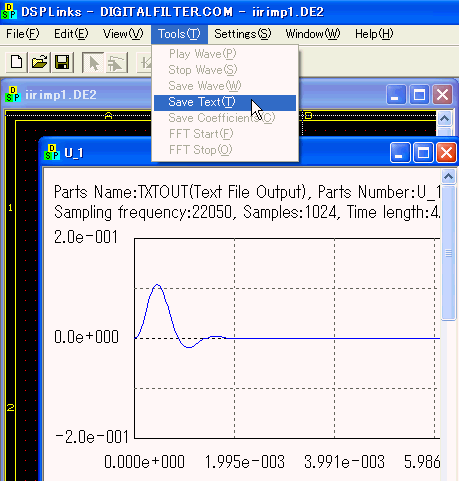459x481 pixels.
Task: Open the Window(W) menu
Action: tap(313, 34)
